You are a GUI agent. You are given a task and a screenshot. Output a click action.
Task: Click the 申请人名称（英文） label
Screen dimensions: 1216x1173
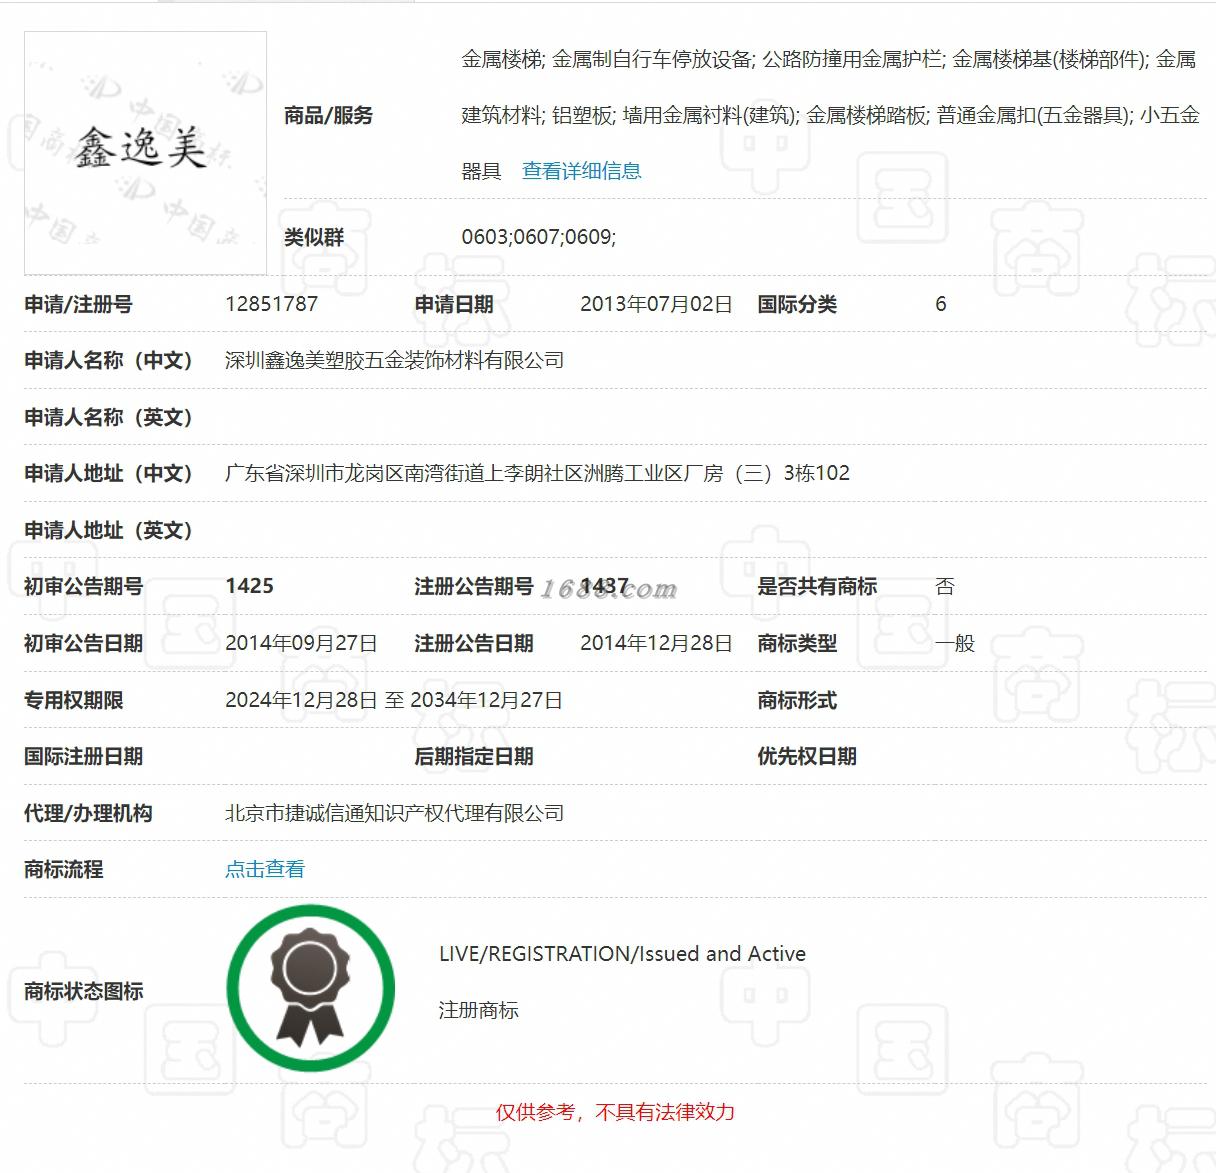pyautogui.click(x=108, y=417)
